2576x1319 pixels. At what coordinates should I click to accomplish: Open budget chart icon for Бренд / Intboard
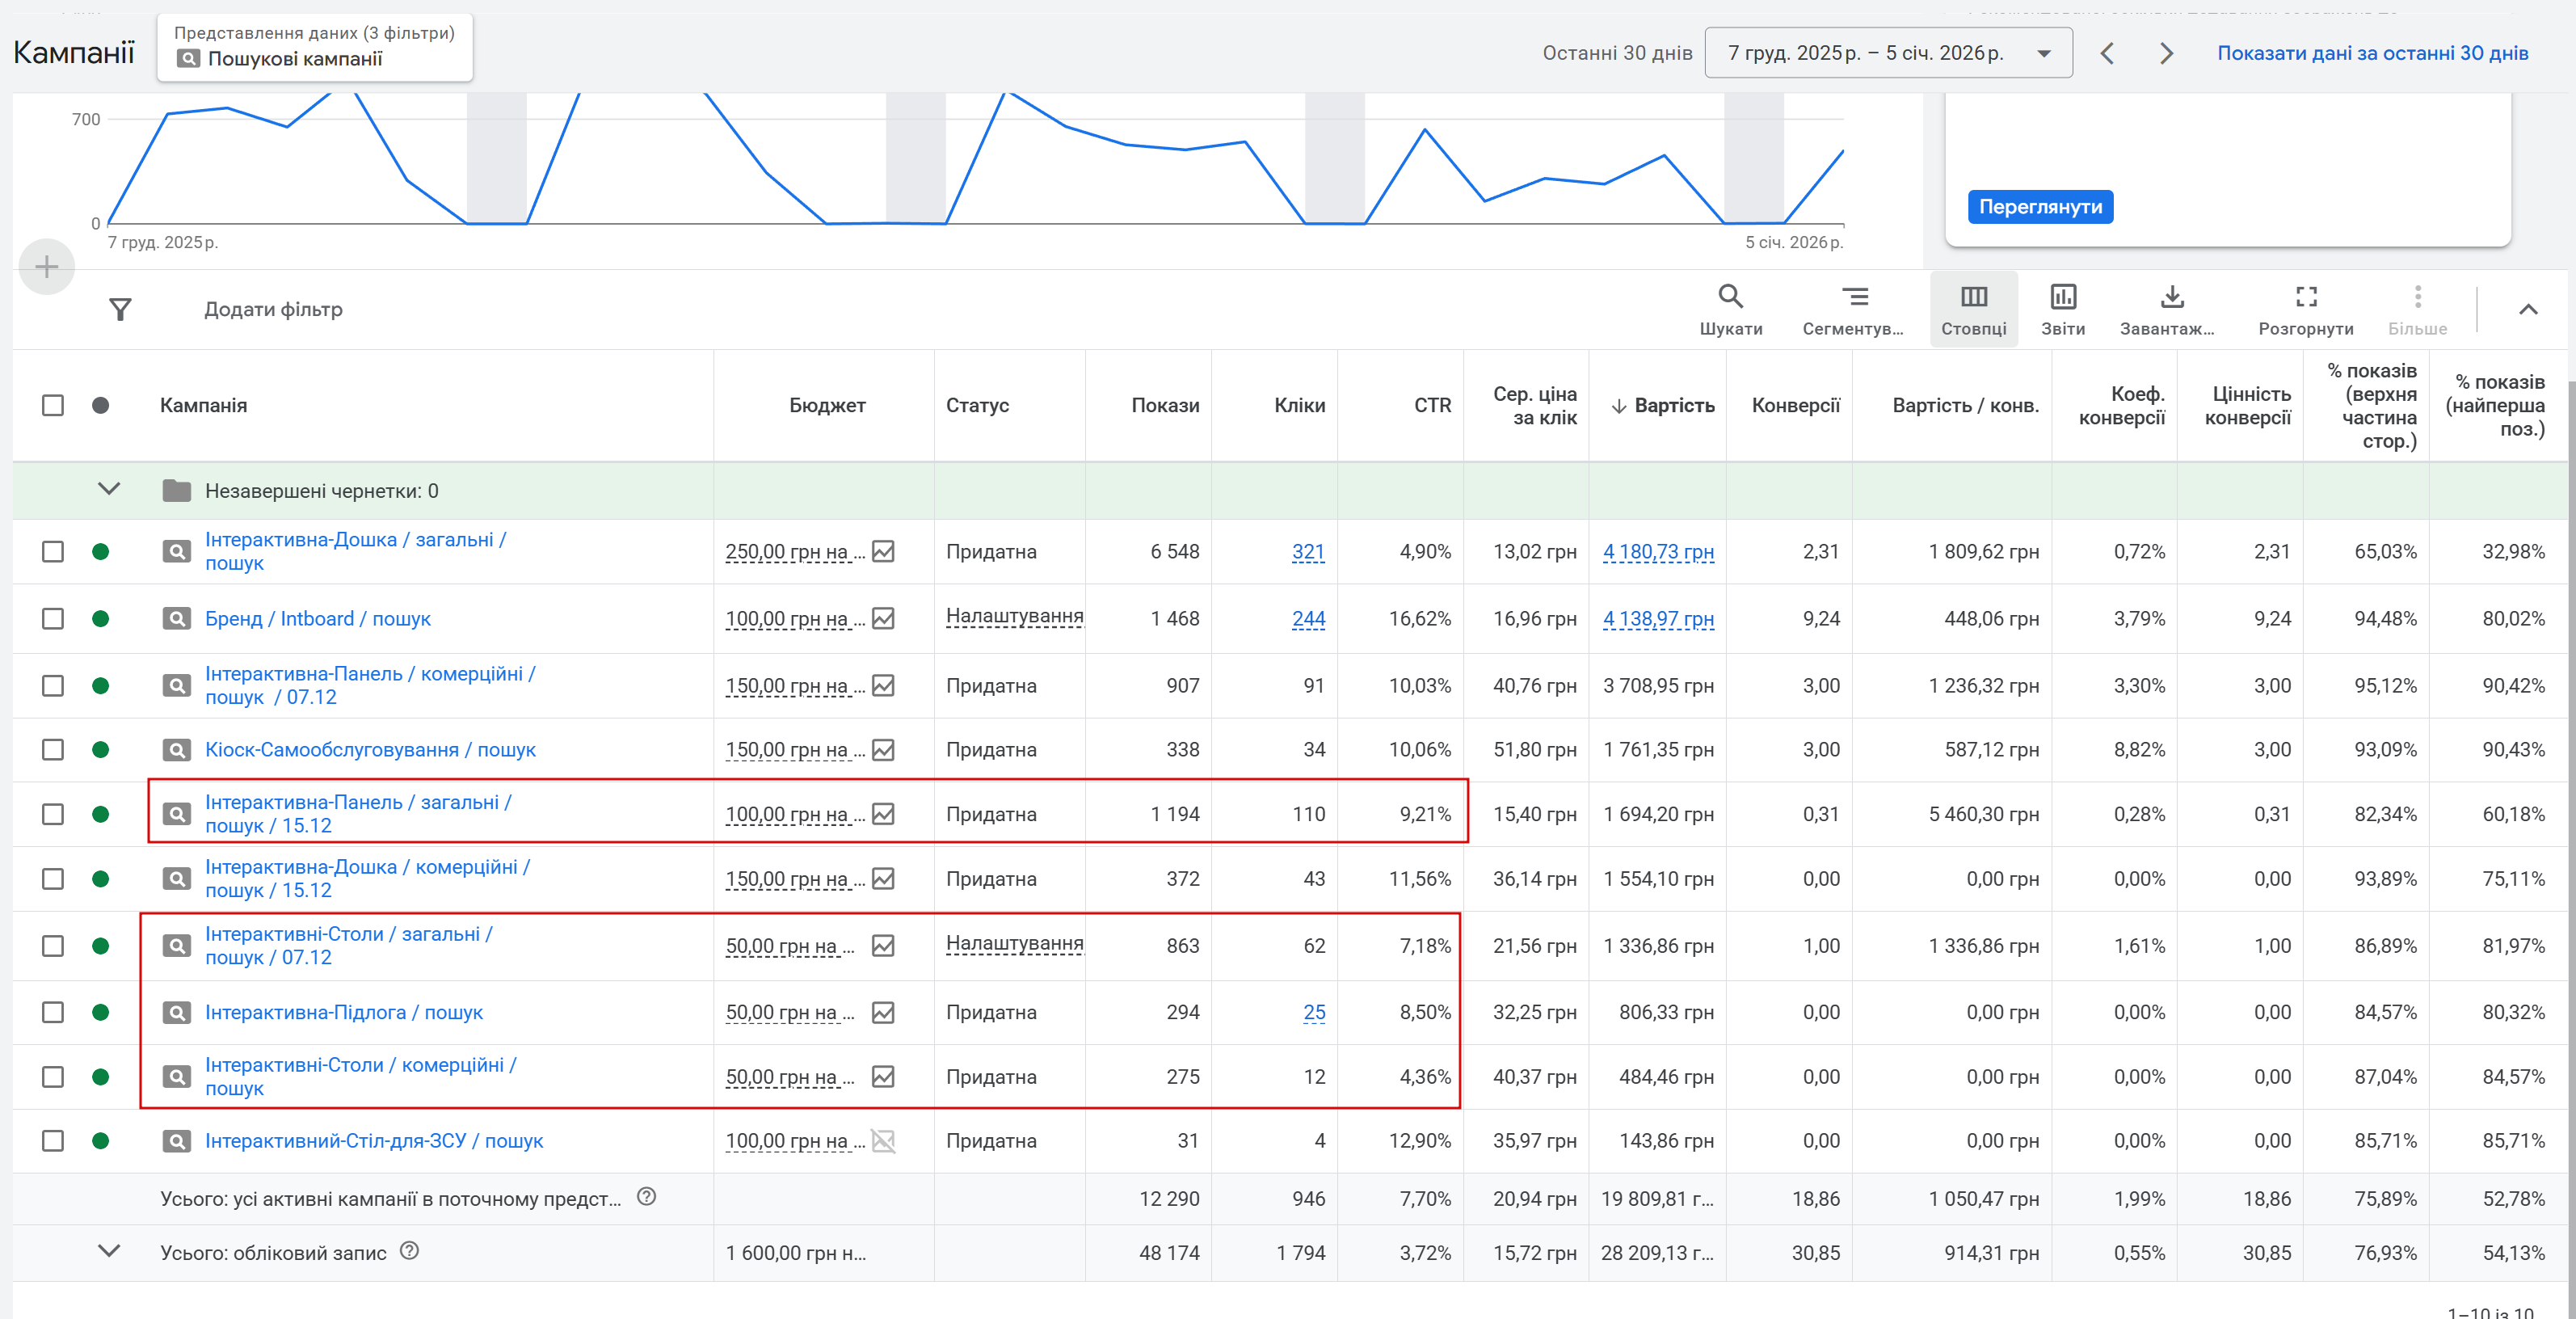pos(882,619)
